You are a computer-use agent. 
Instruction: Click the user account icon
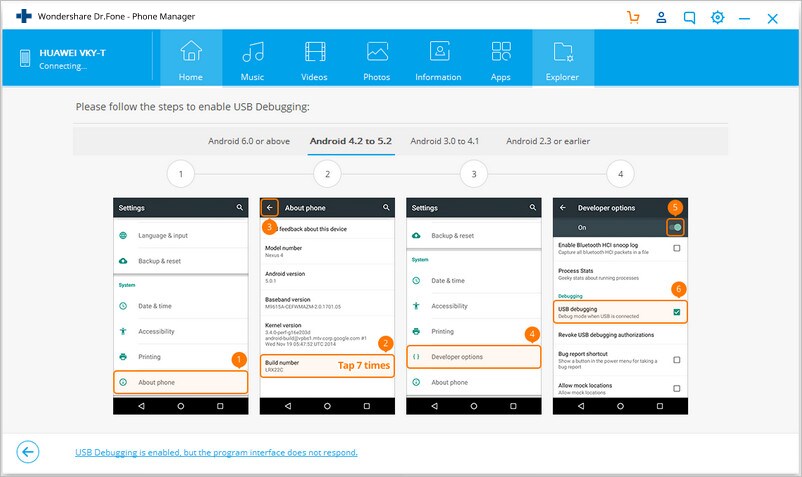(661, 17)
